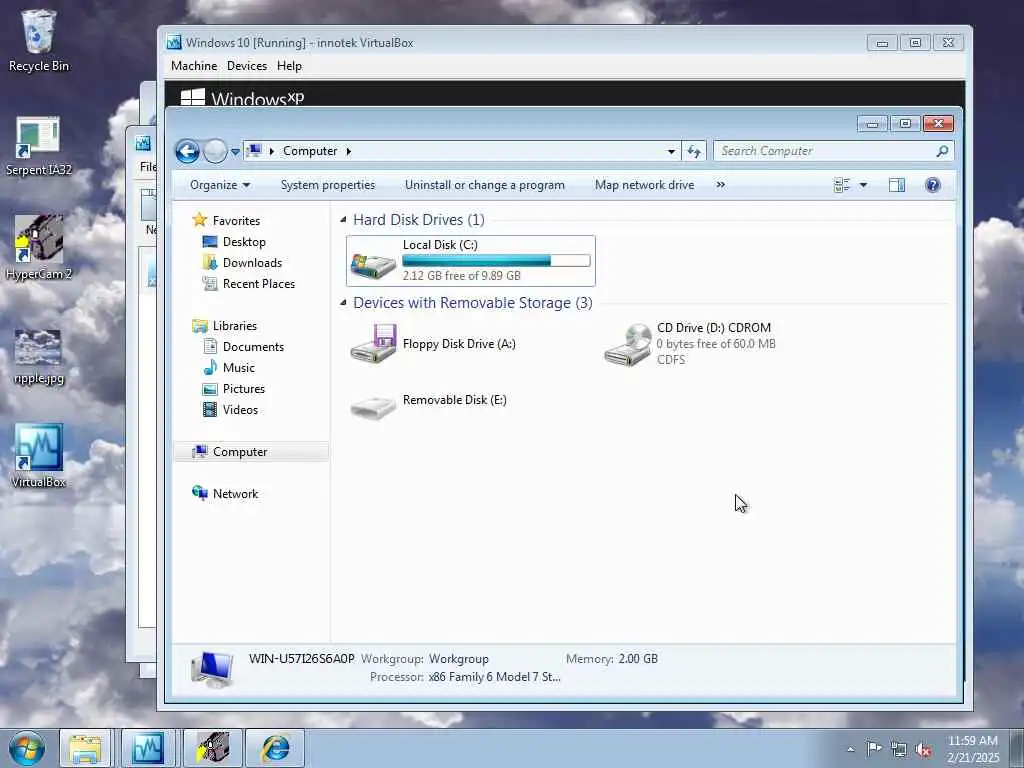
Task: Open Help menu in VirtualBox
Action: pyautogui.click(x=289, y=66)
